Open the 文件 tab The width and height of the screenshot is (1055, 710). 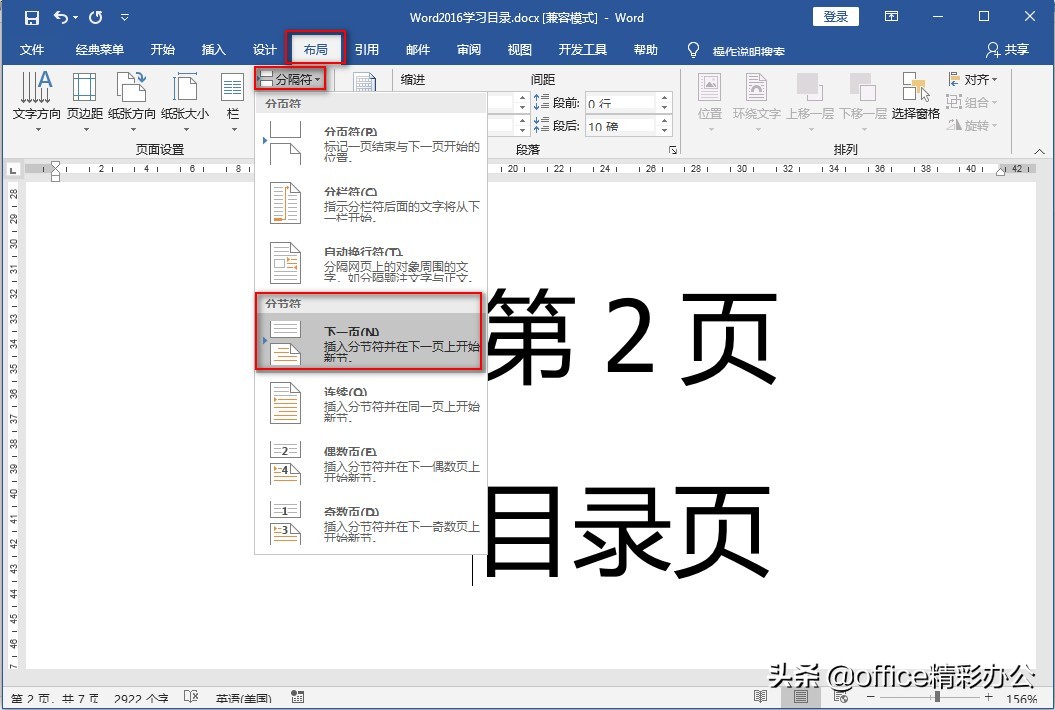pyautogui.click(x=32, y=49)
